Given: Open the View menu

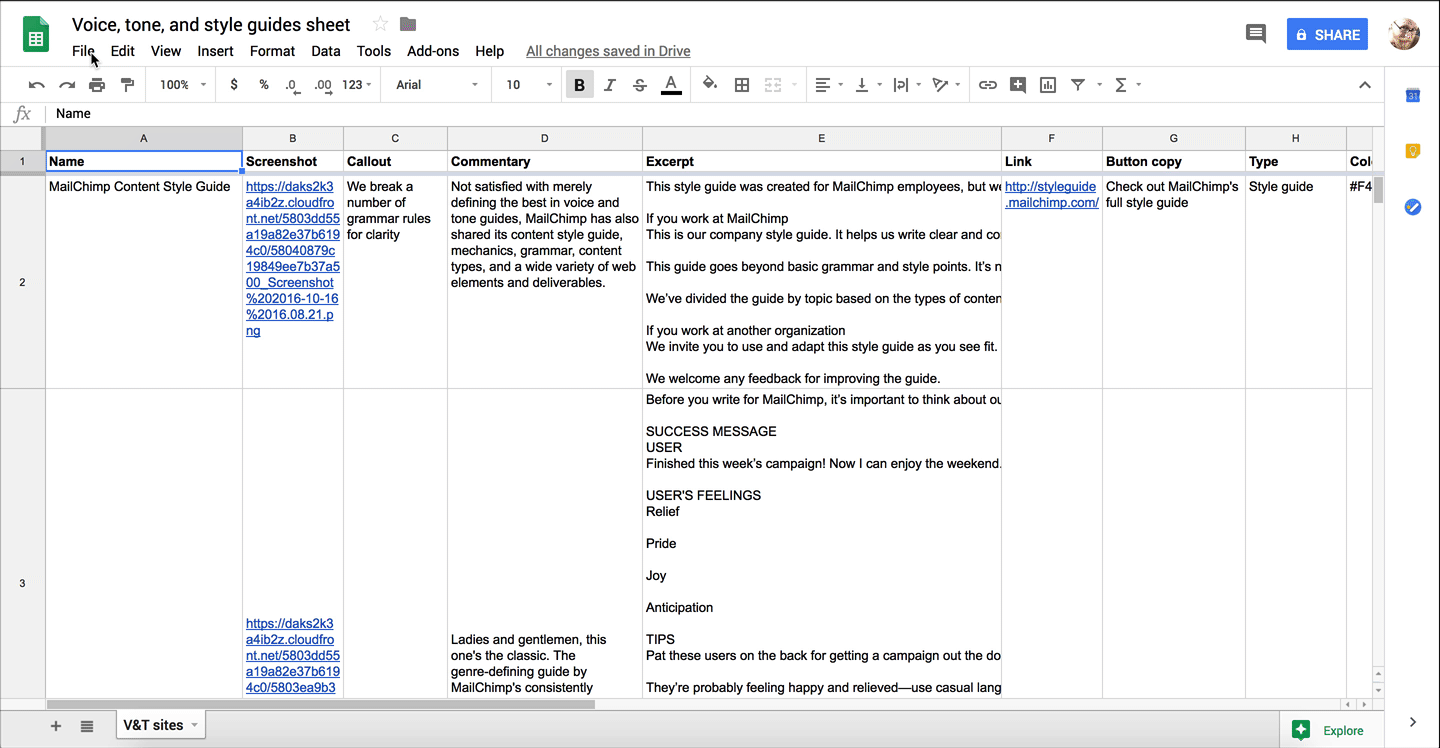Looking at the screenshot, I should [x=166, y=51].
